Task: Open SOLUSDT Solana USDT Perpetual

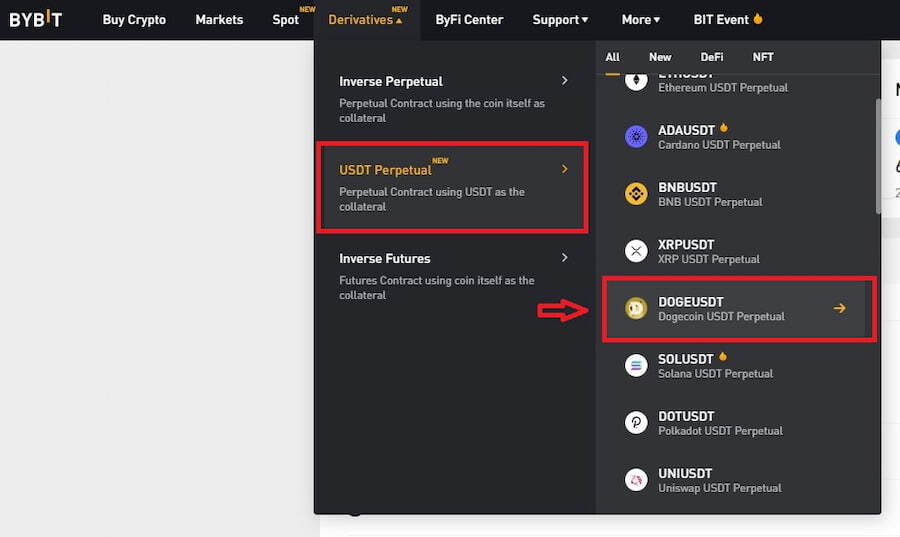Action: coord(738,365)
